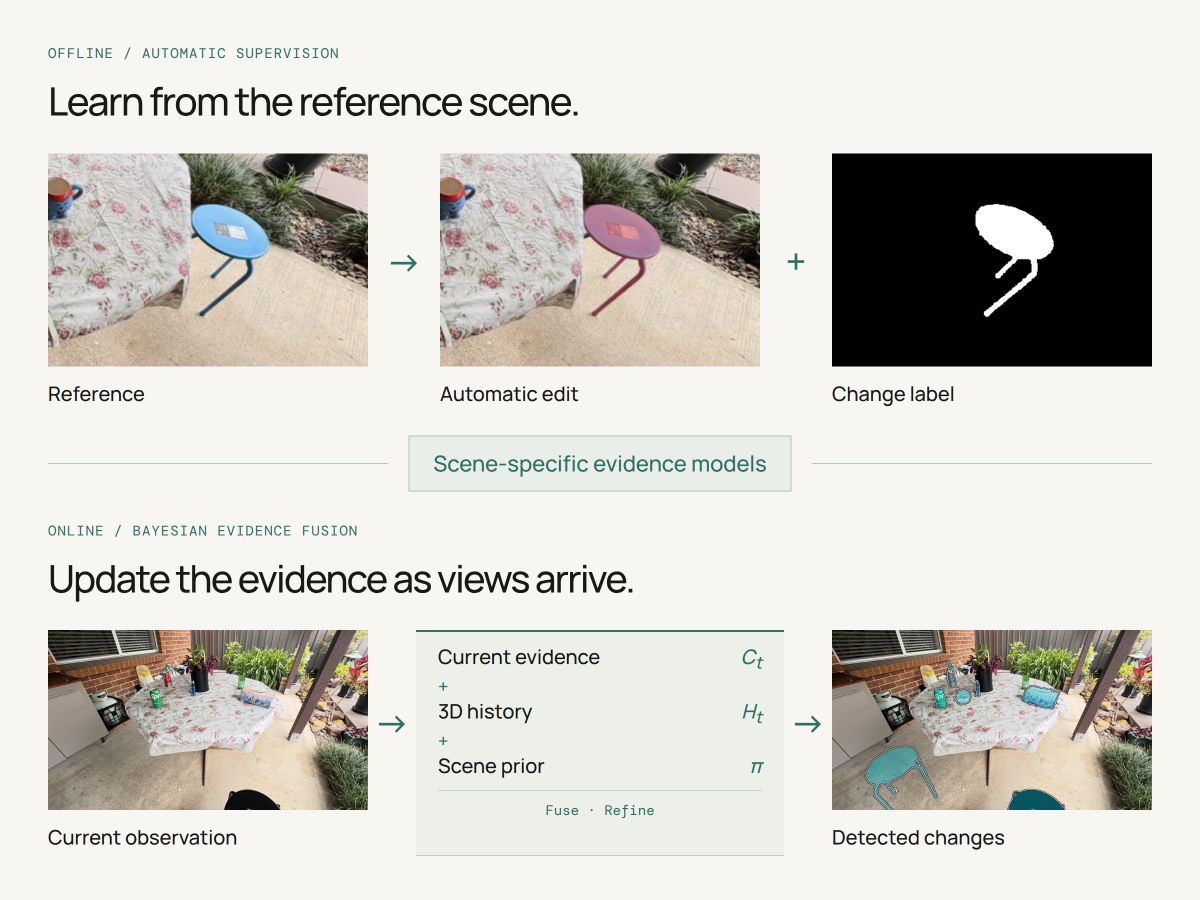Click the 'Update the evidence as views arrive.' heading
Screen dimensions: 1200x900
coord(341,580)
